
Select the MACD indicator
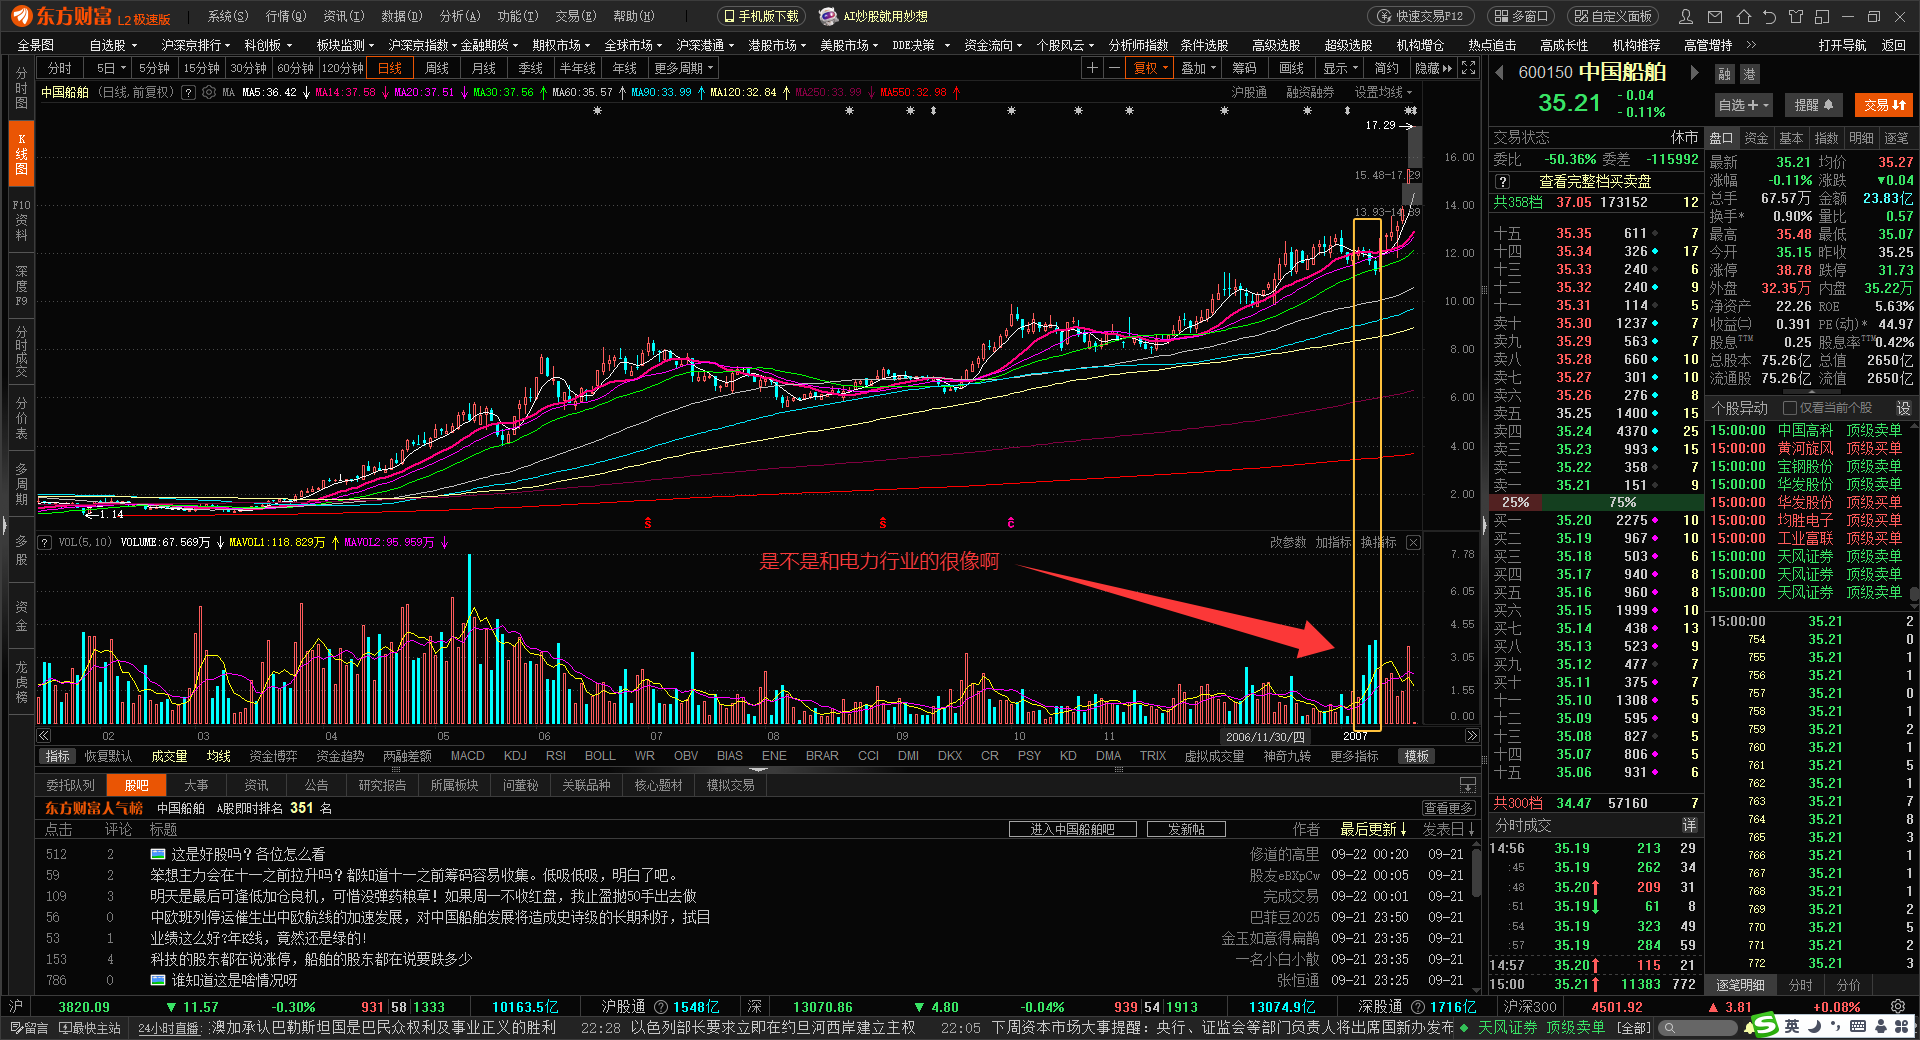point(467,756)
